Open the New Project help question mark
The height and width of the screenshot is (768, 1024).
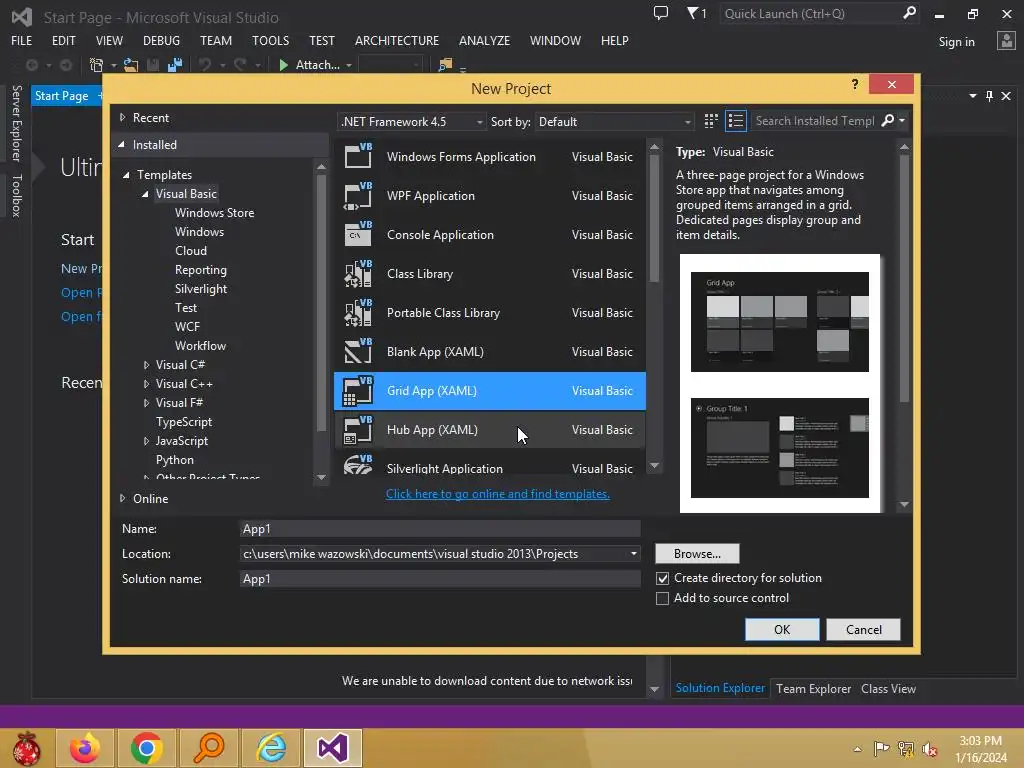pyautogui.click(x=855, y=84)
